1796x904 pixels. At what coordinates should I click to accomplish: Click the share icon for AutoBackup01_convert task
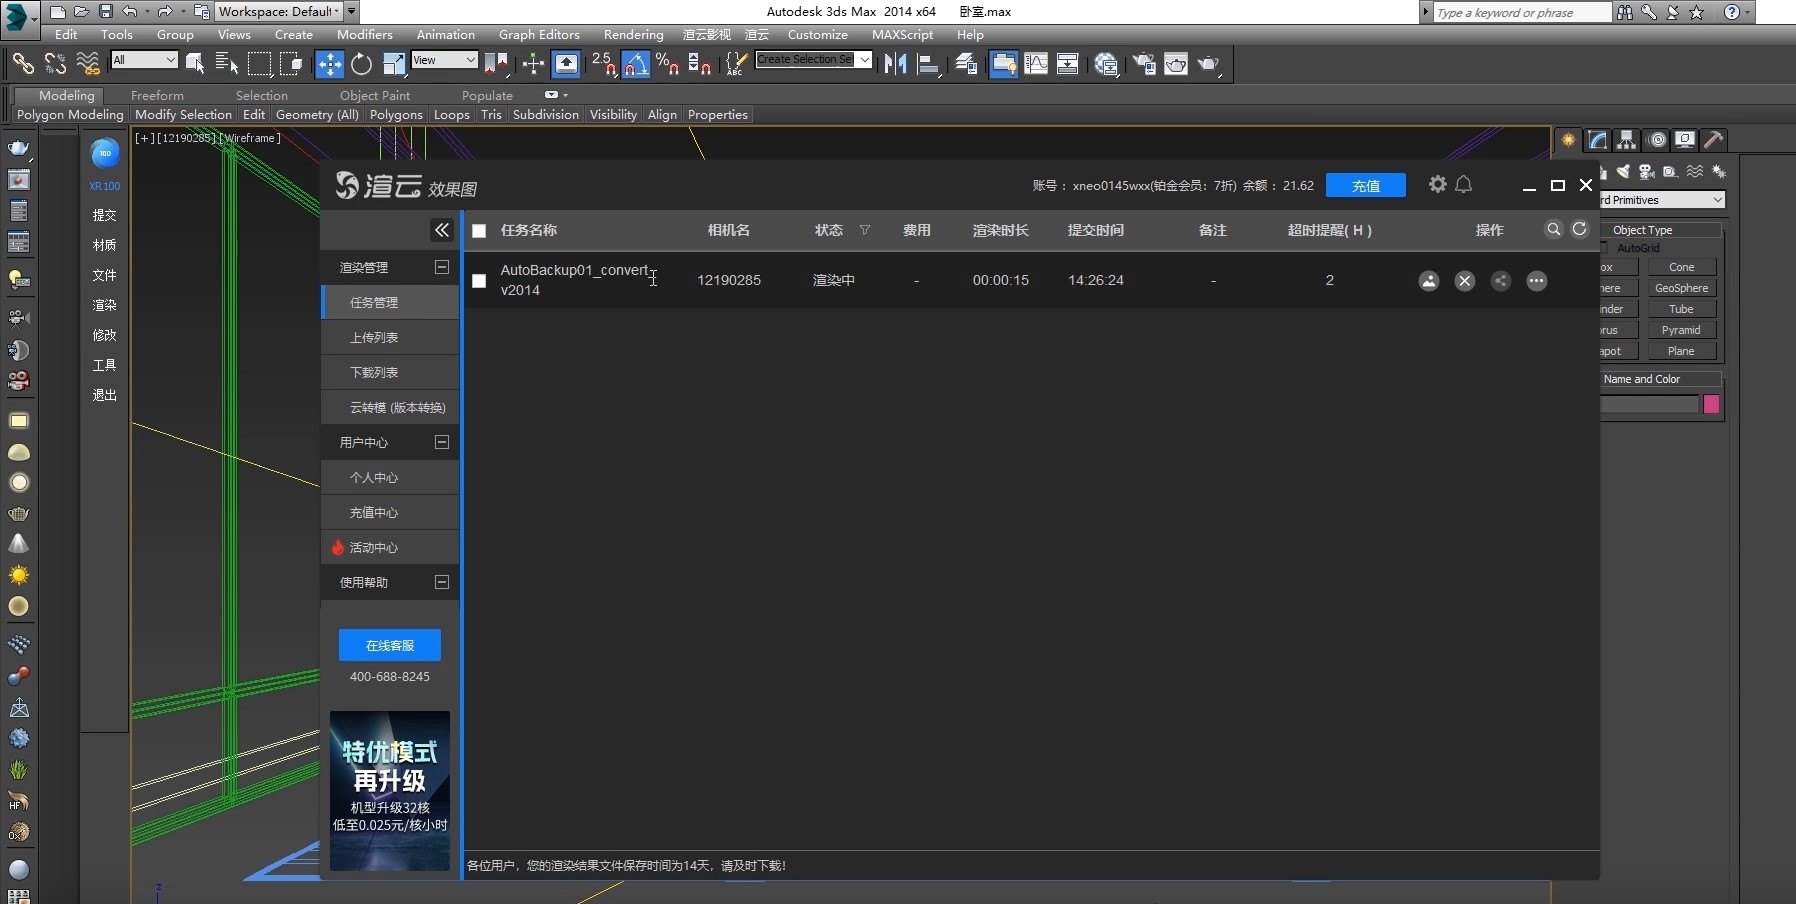[1501, 281]
